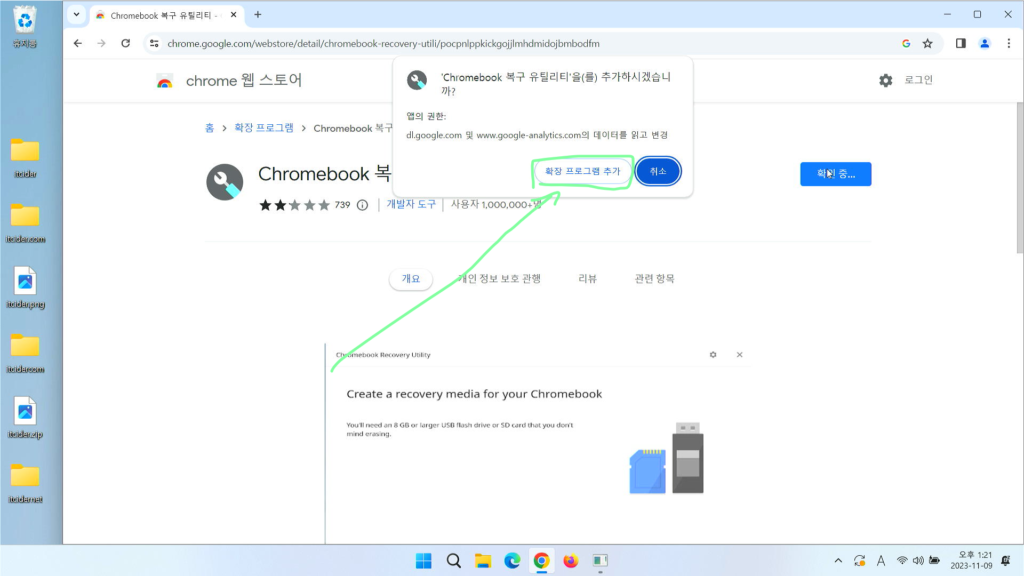The width and height of the screenshot is (1024, 576).
Task: Click 취소 button in the dialog
Action: click(658, 171)
